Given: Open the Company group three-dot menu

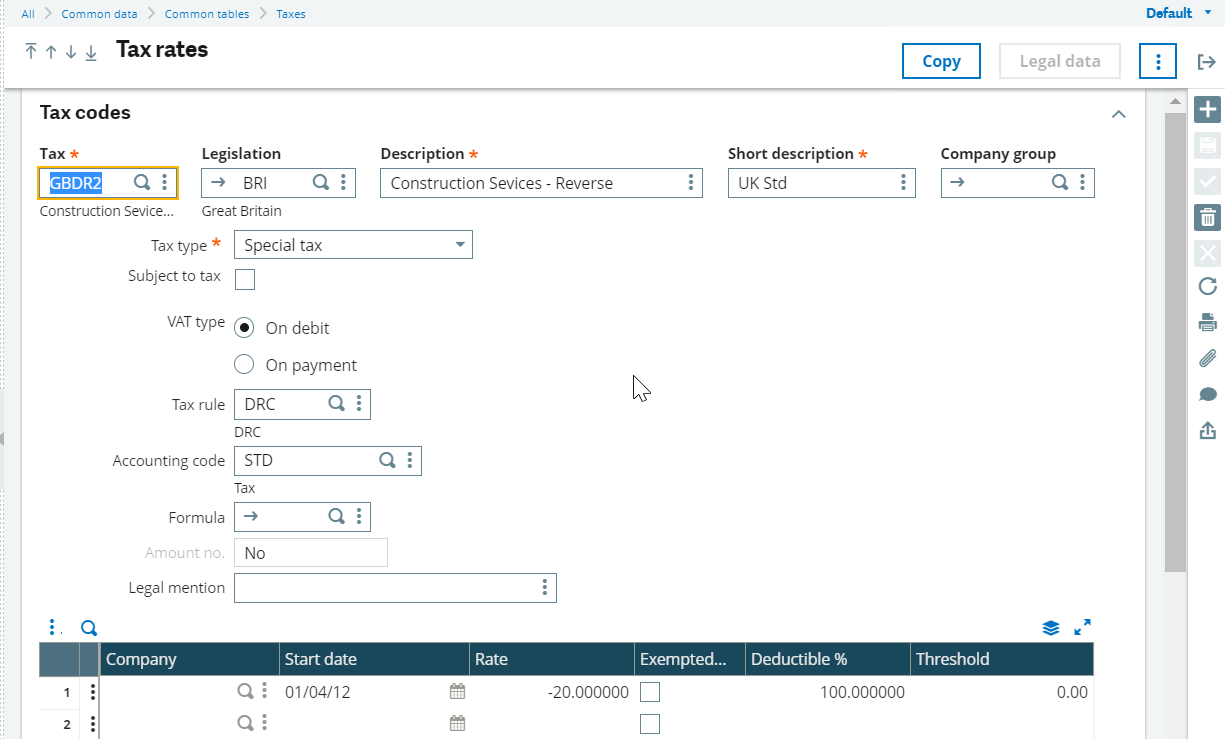Looking at the screenshot, I should tap(1083, 182).
